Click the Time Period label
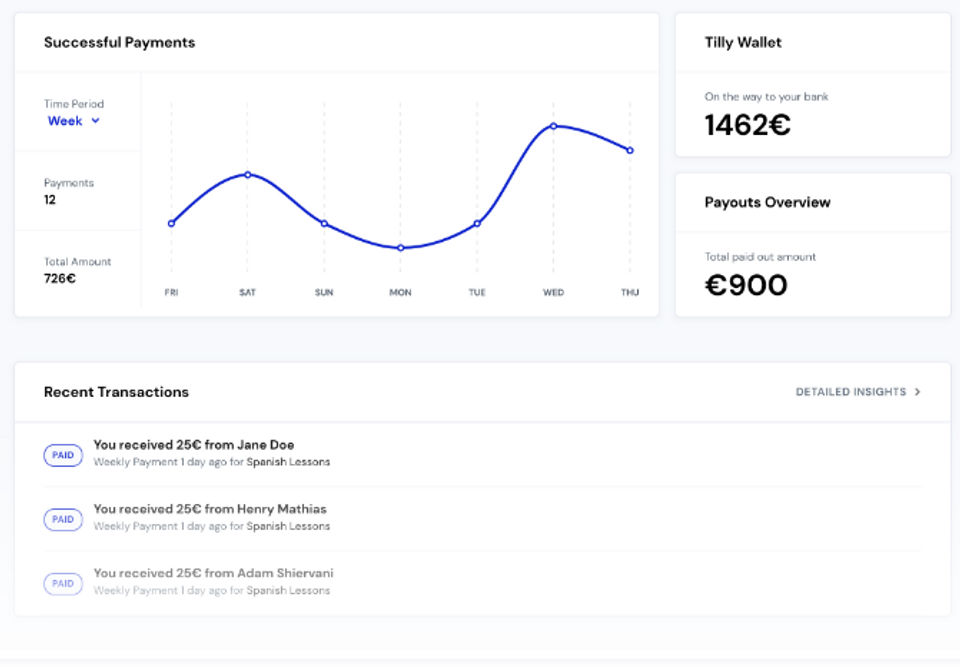960x667 pixels. pos(73,104)
